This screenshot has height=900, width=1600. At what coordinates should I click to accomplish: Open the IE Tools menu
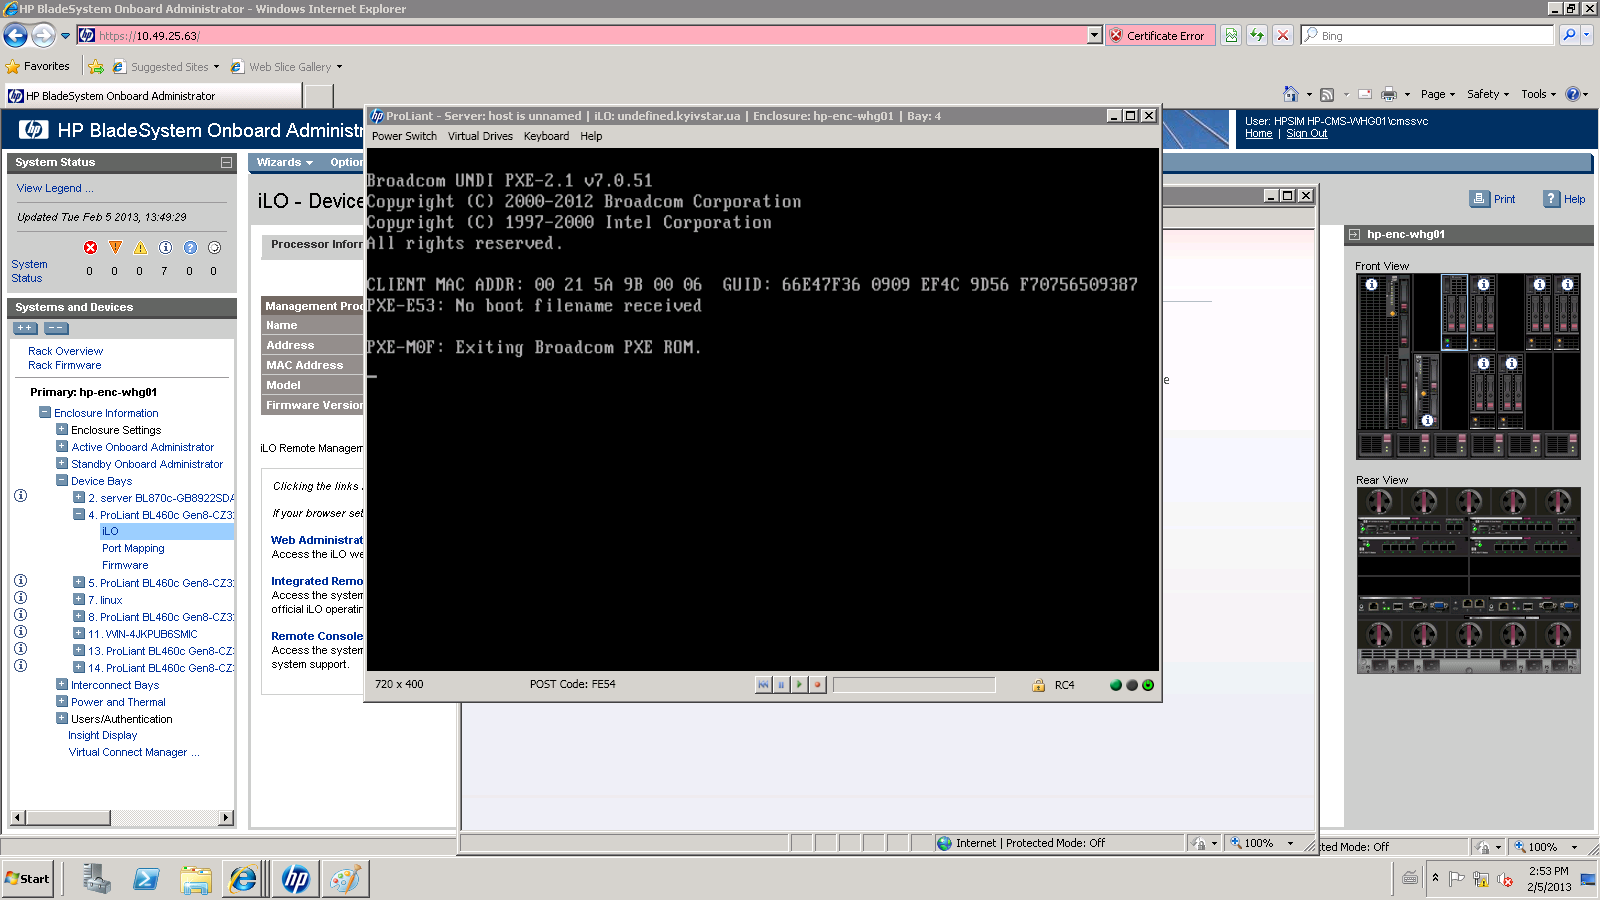pos(1538,94)
